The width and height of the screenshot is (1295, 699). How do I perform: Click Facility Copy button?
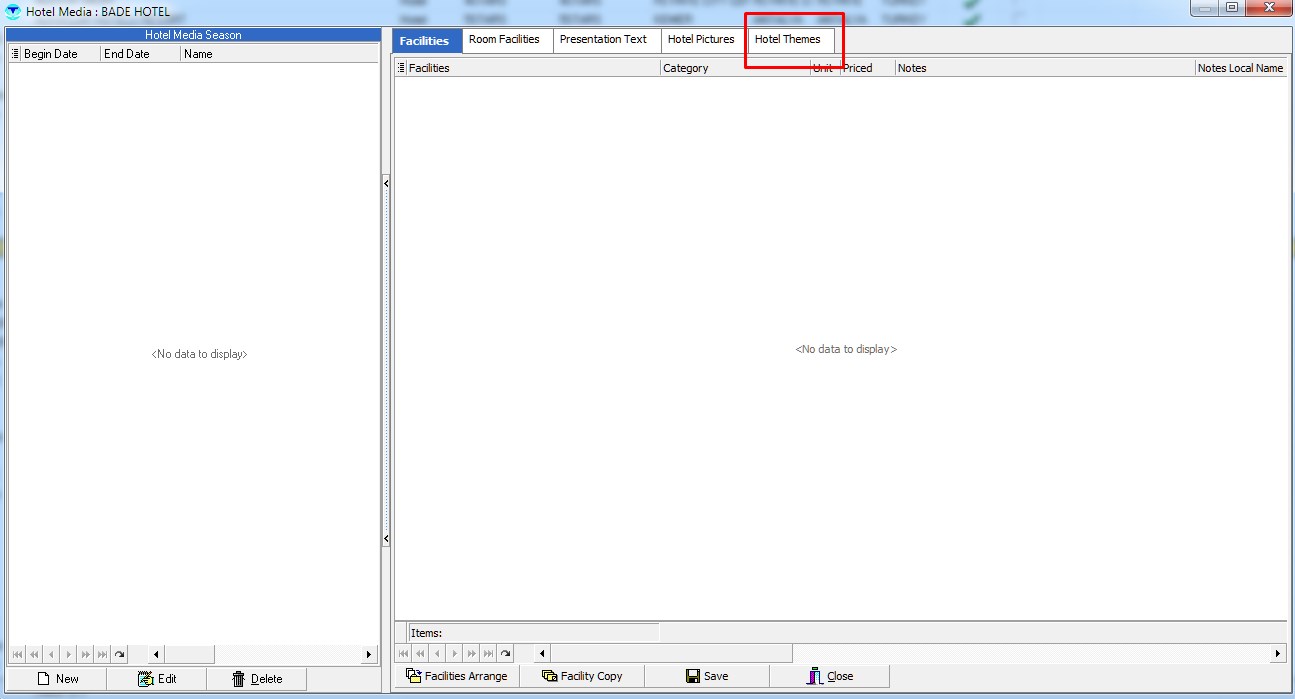582,676
